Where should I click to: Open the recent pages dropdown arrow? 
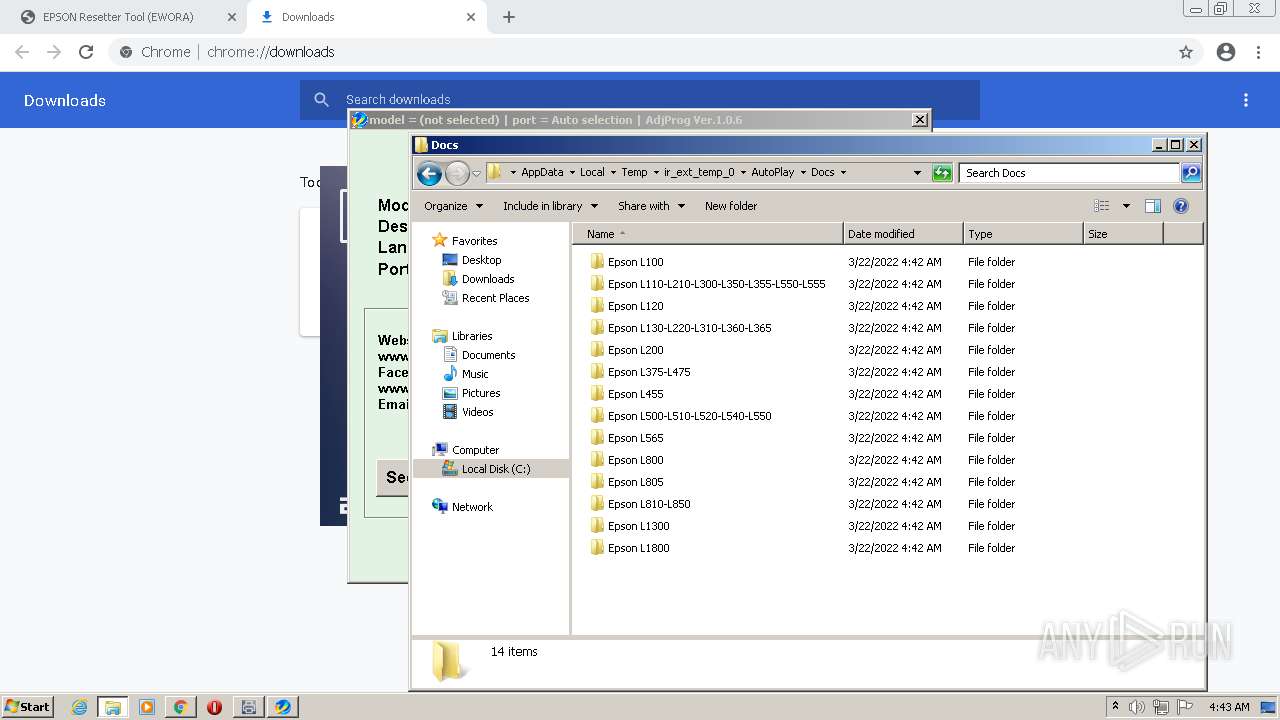477,173
